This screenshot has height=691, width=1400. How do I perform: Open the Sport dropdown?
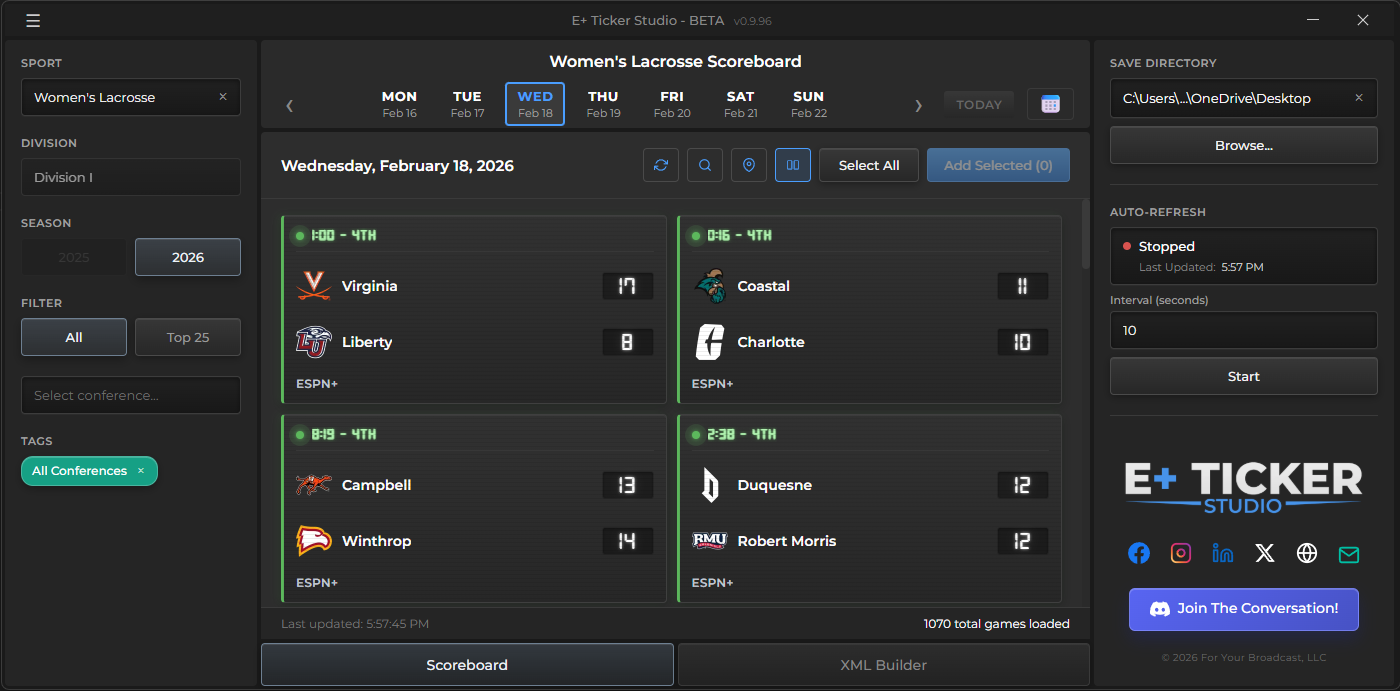(131, 97)
